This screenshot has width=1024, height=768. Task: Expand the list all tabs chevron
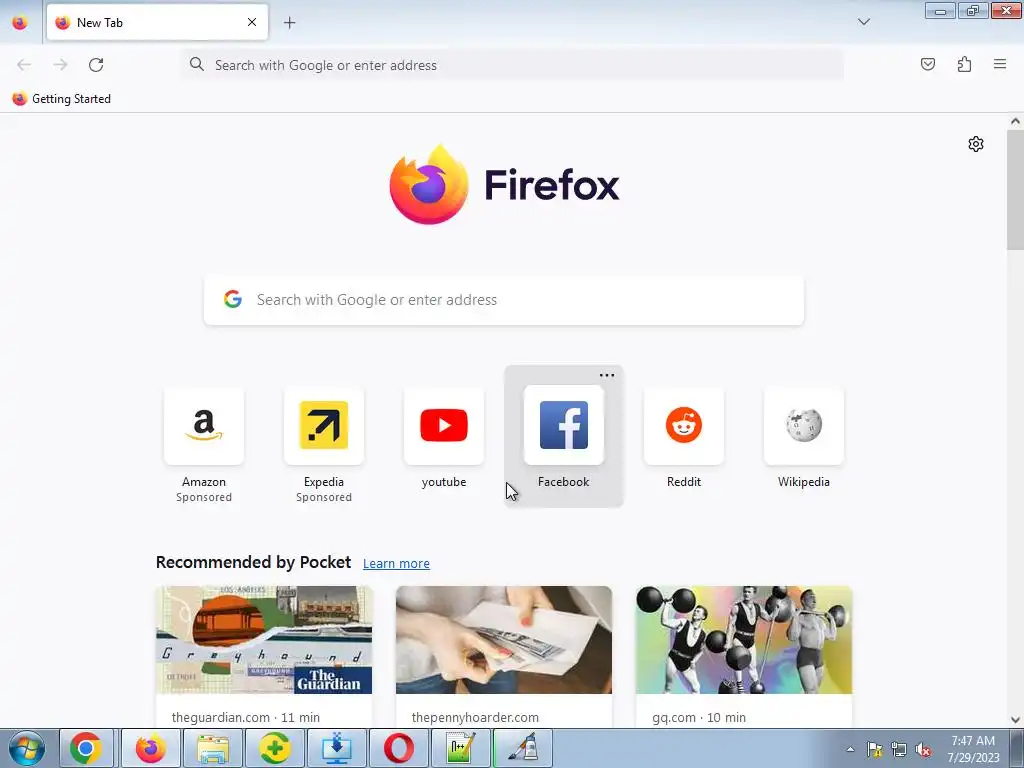[863, 22]
